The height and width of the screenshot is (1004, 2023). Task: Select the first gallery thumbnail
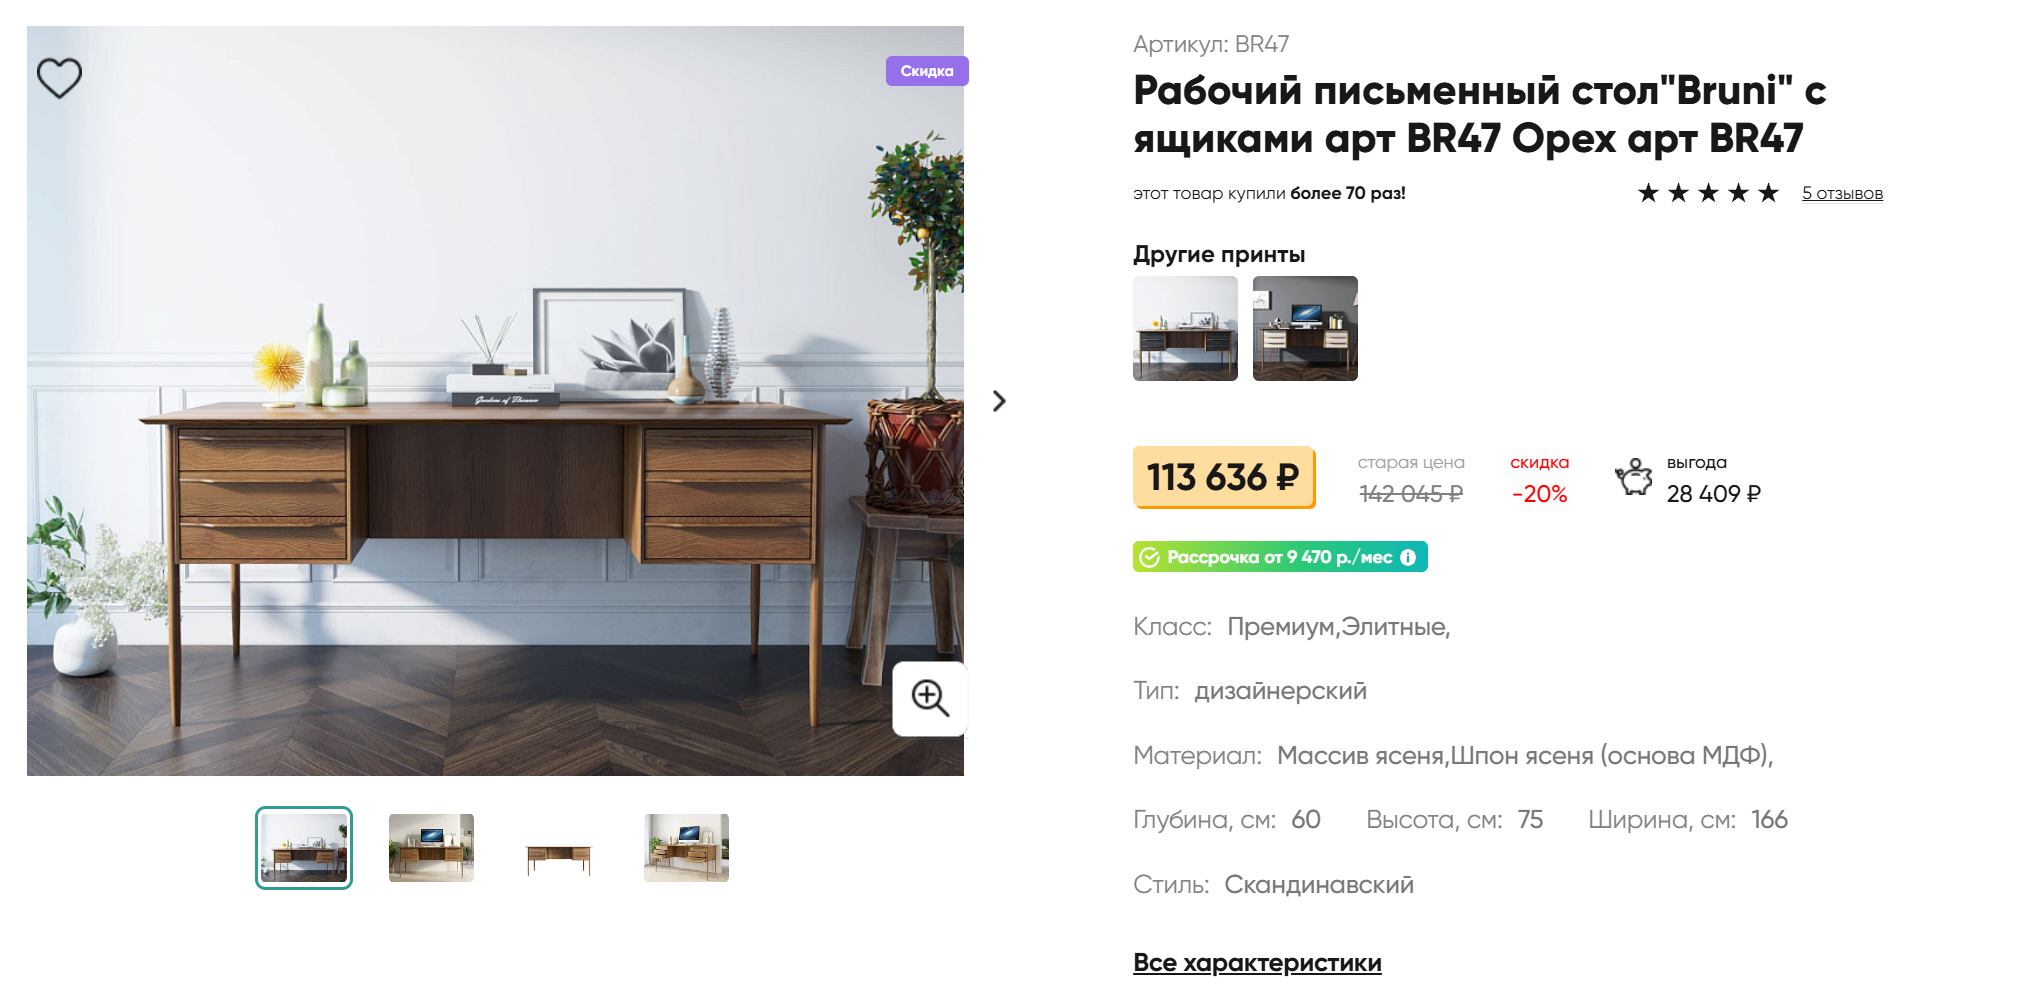pos(304,848)
